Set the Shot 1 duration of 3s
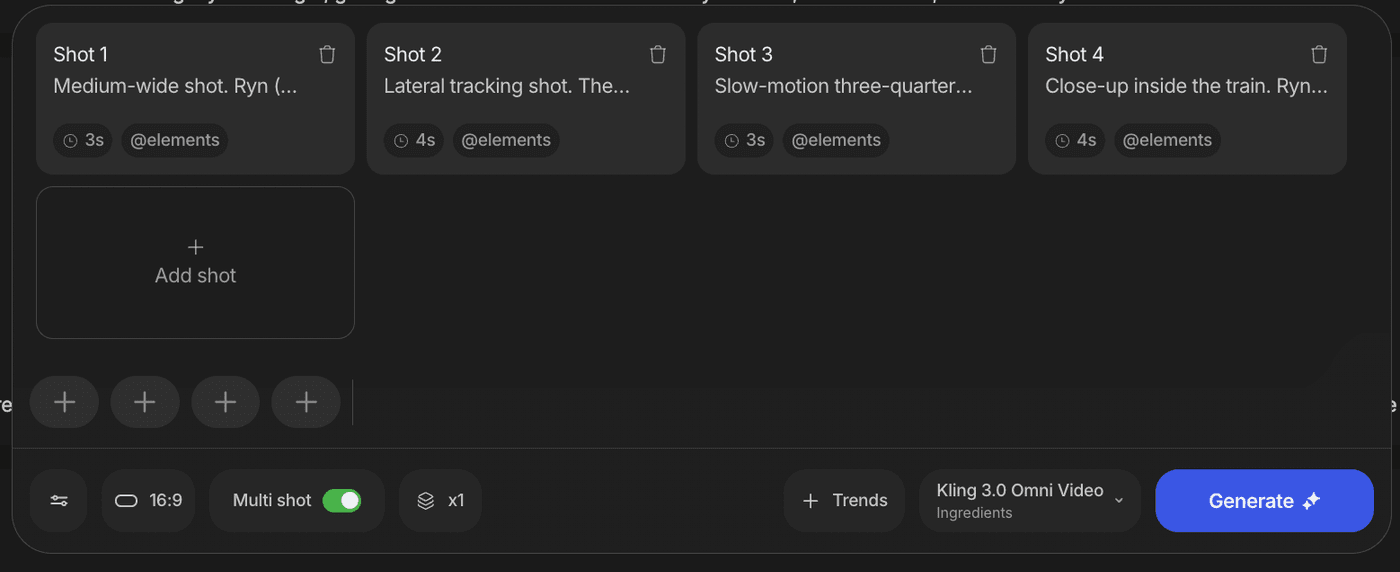Viewport: 1400px width, 572px height. (x=84, y=141)
